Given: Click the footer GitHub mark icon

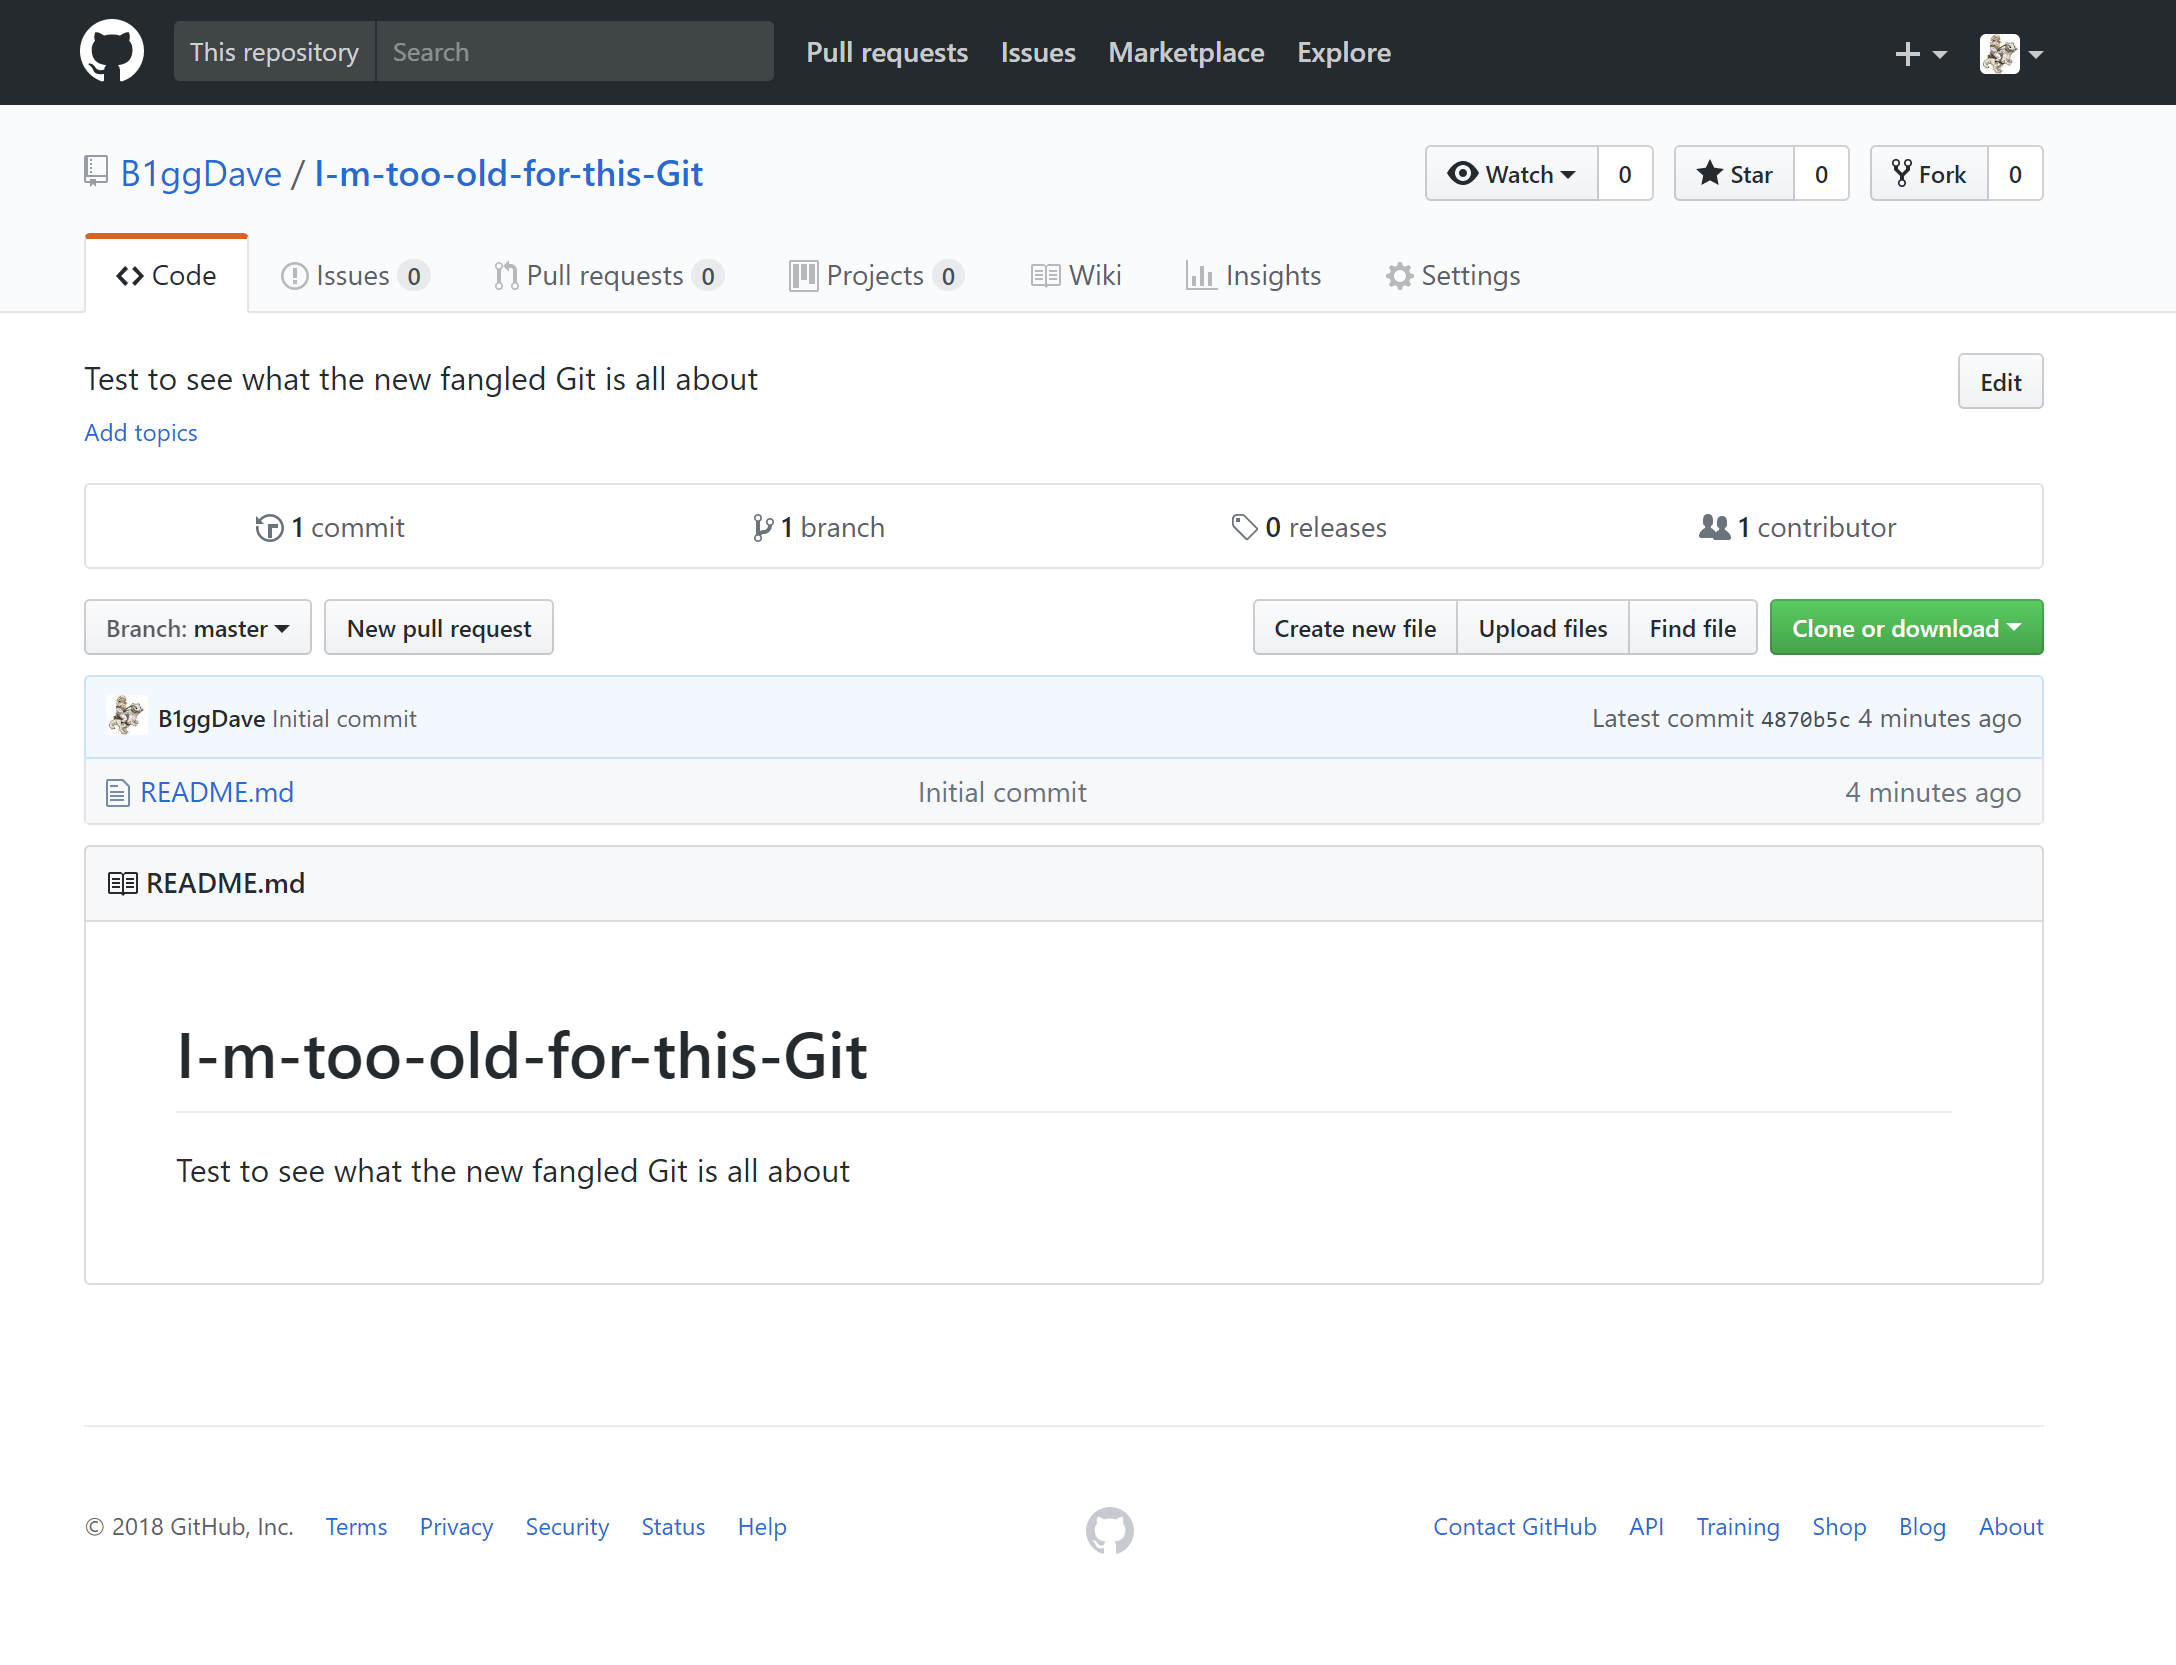Looking at the screenshot, I should pos(1110,1530).
